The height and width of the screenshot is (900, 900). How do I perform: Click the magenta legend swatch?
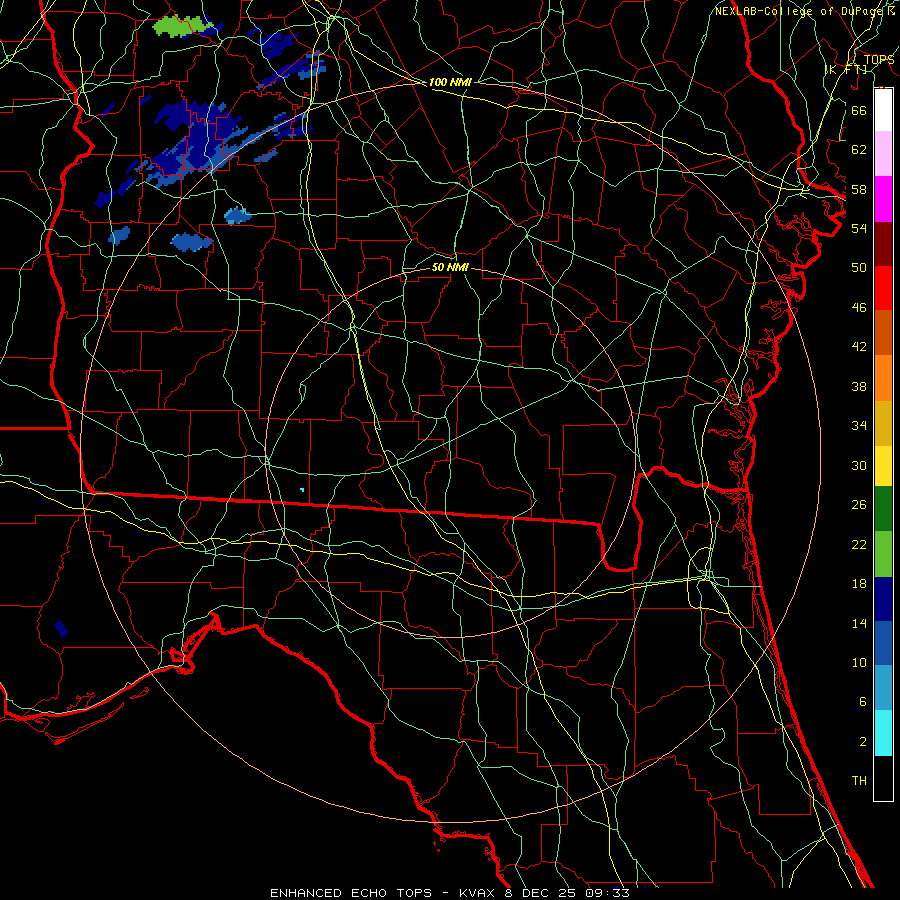click(x=883, y=199)
